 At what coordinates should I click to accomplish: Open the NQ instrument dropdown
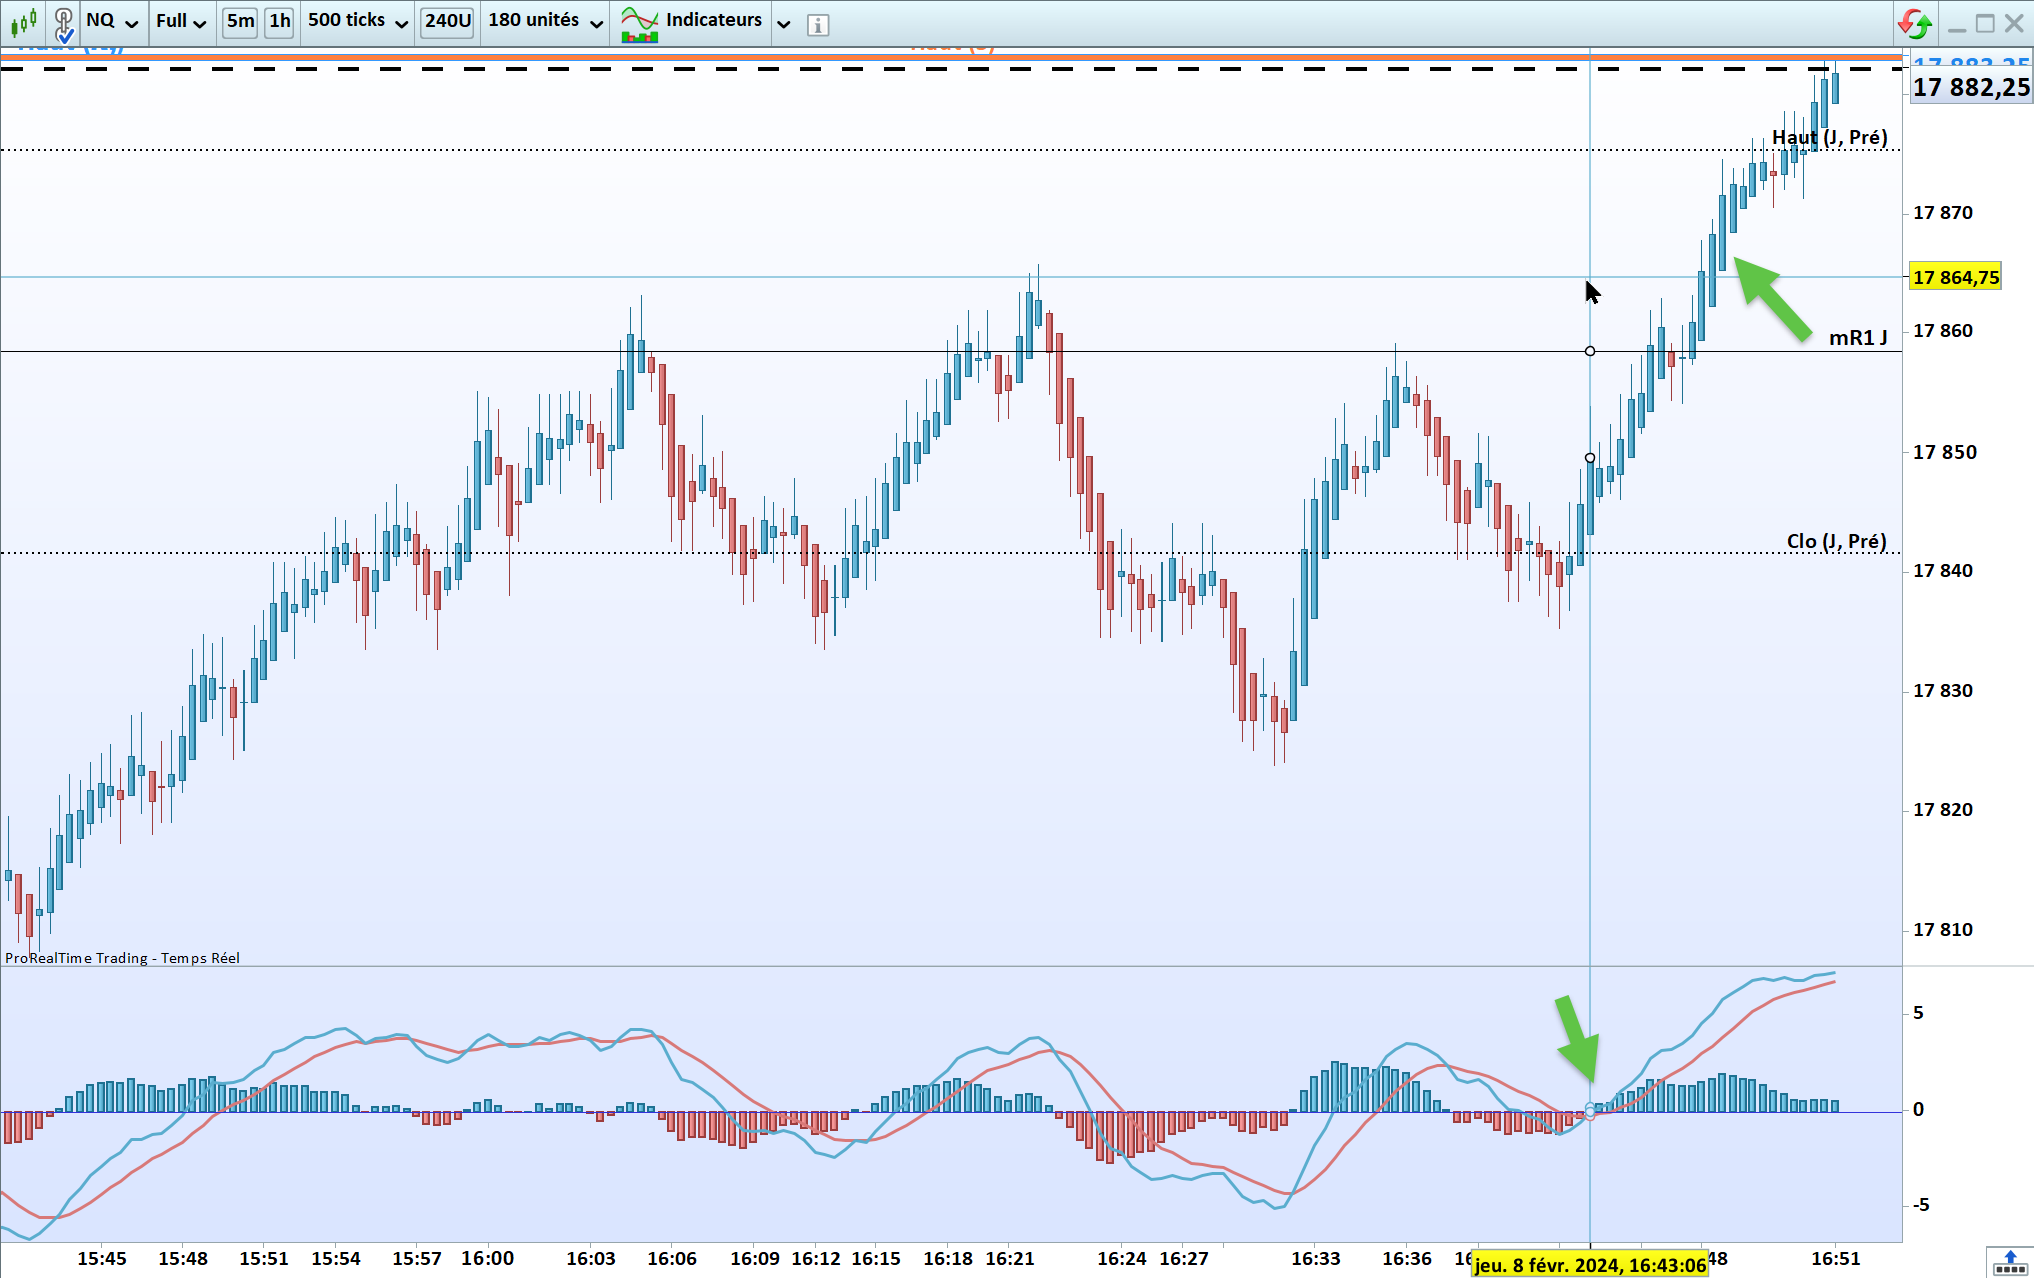point(112,21)
